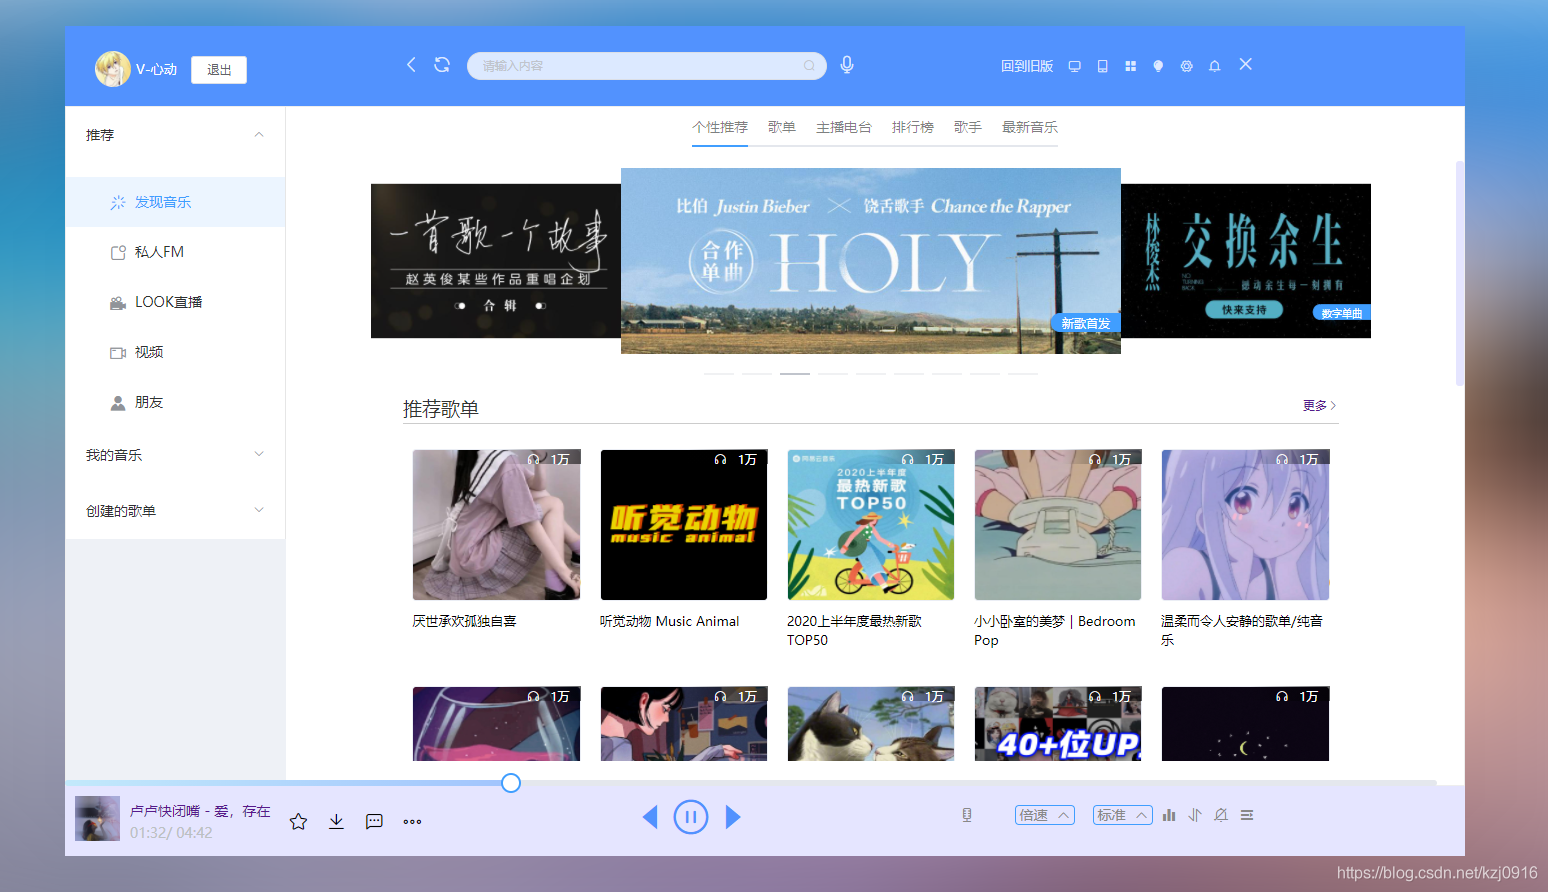Open the 标准 quality dropdown
This screenshot has height=892, width=1548.
coord(1123,815)
